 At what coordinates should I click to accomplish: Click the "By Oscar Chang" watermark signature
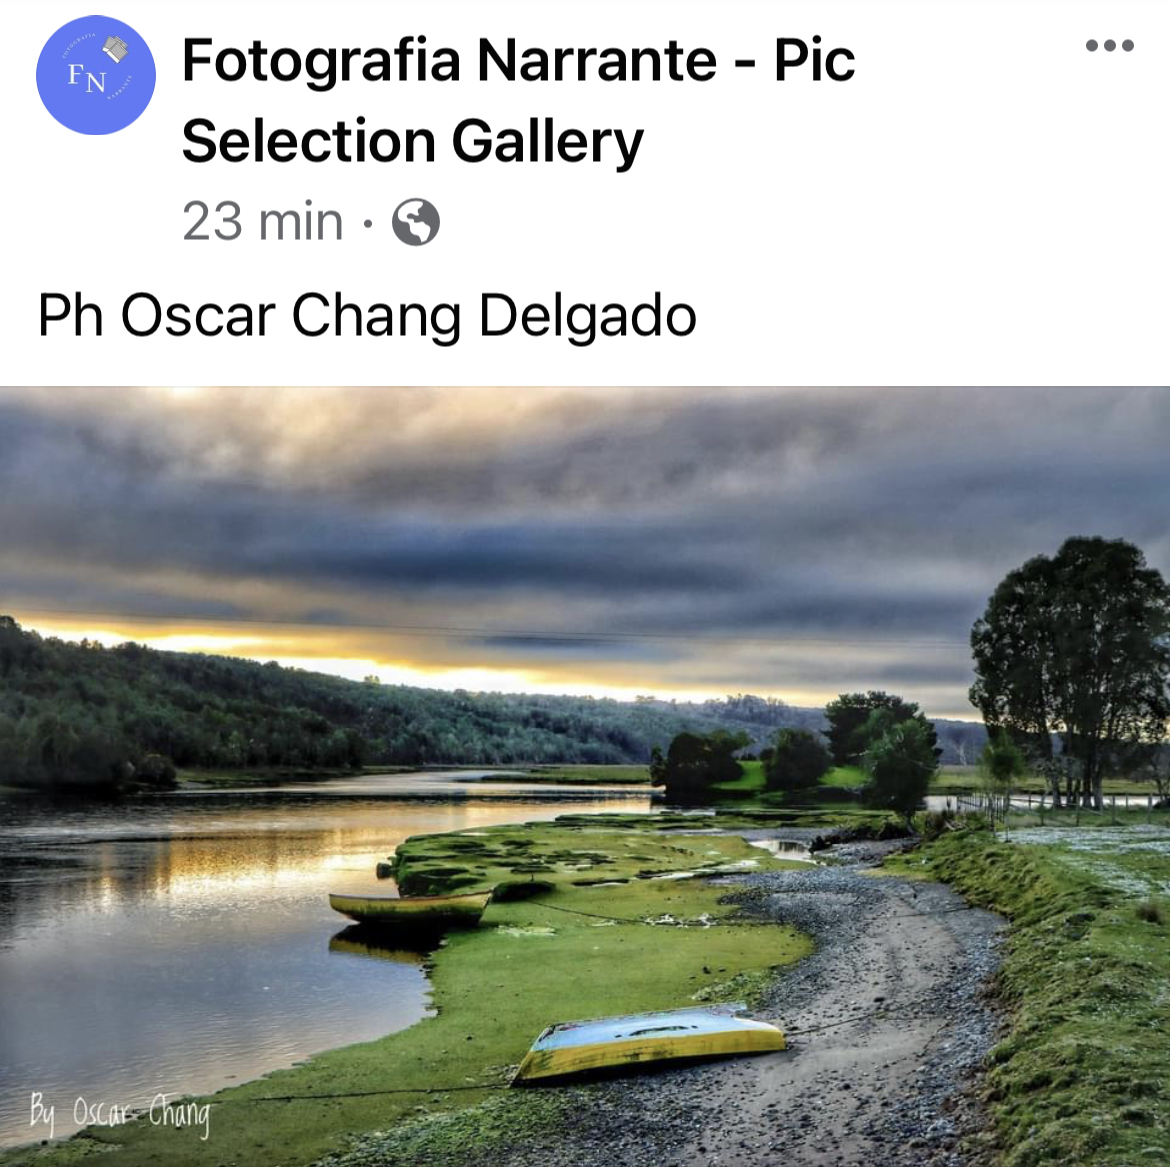[x=120, y=1113]
